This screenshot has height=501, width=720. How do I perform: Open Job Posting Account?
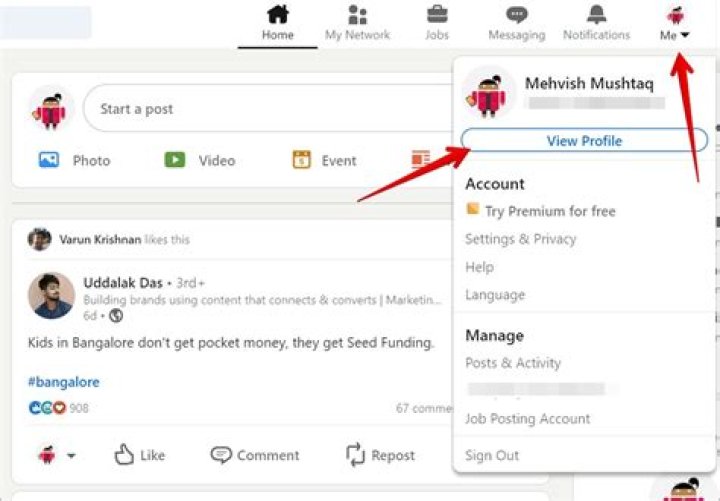click(x=528, y=419)
